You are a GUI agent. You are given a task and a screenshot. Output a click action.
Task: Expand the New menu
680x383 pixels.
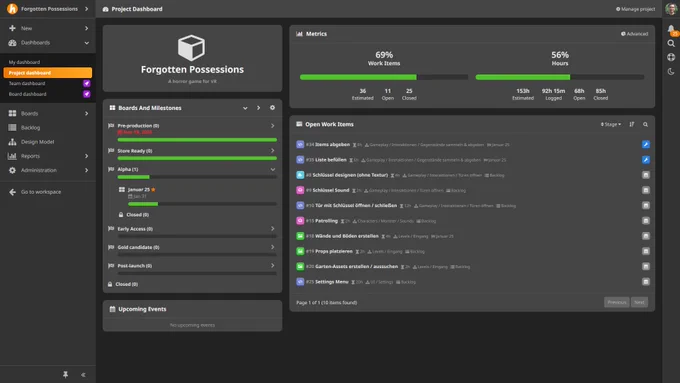click(x=86, y=28)
